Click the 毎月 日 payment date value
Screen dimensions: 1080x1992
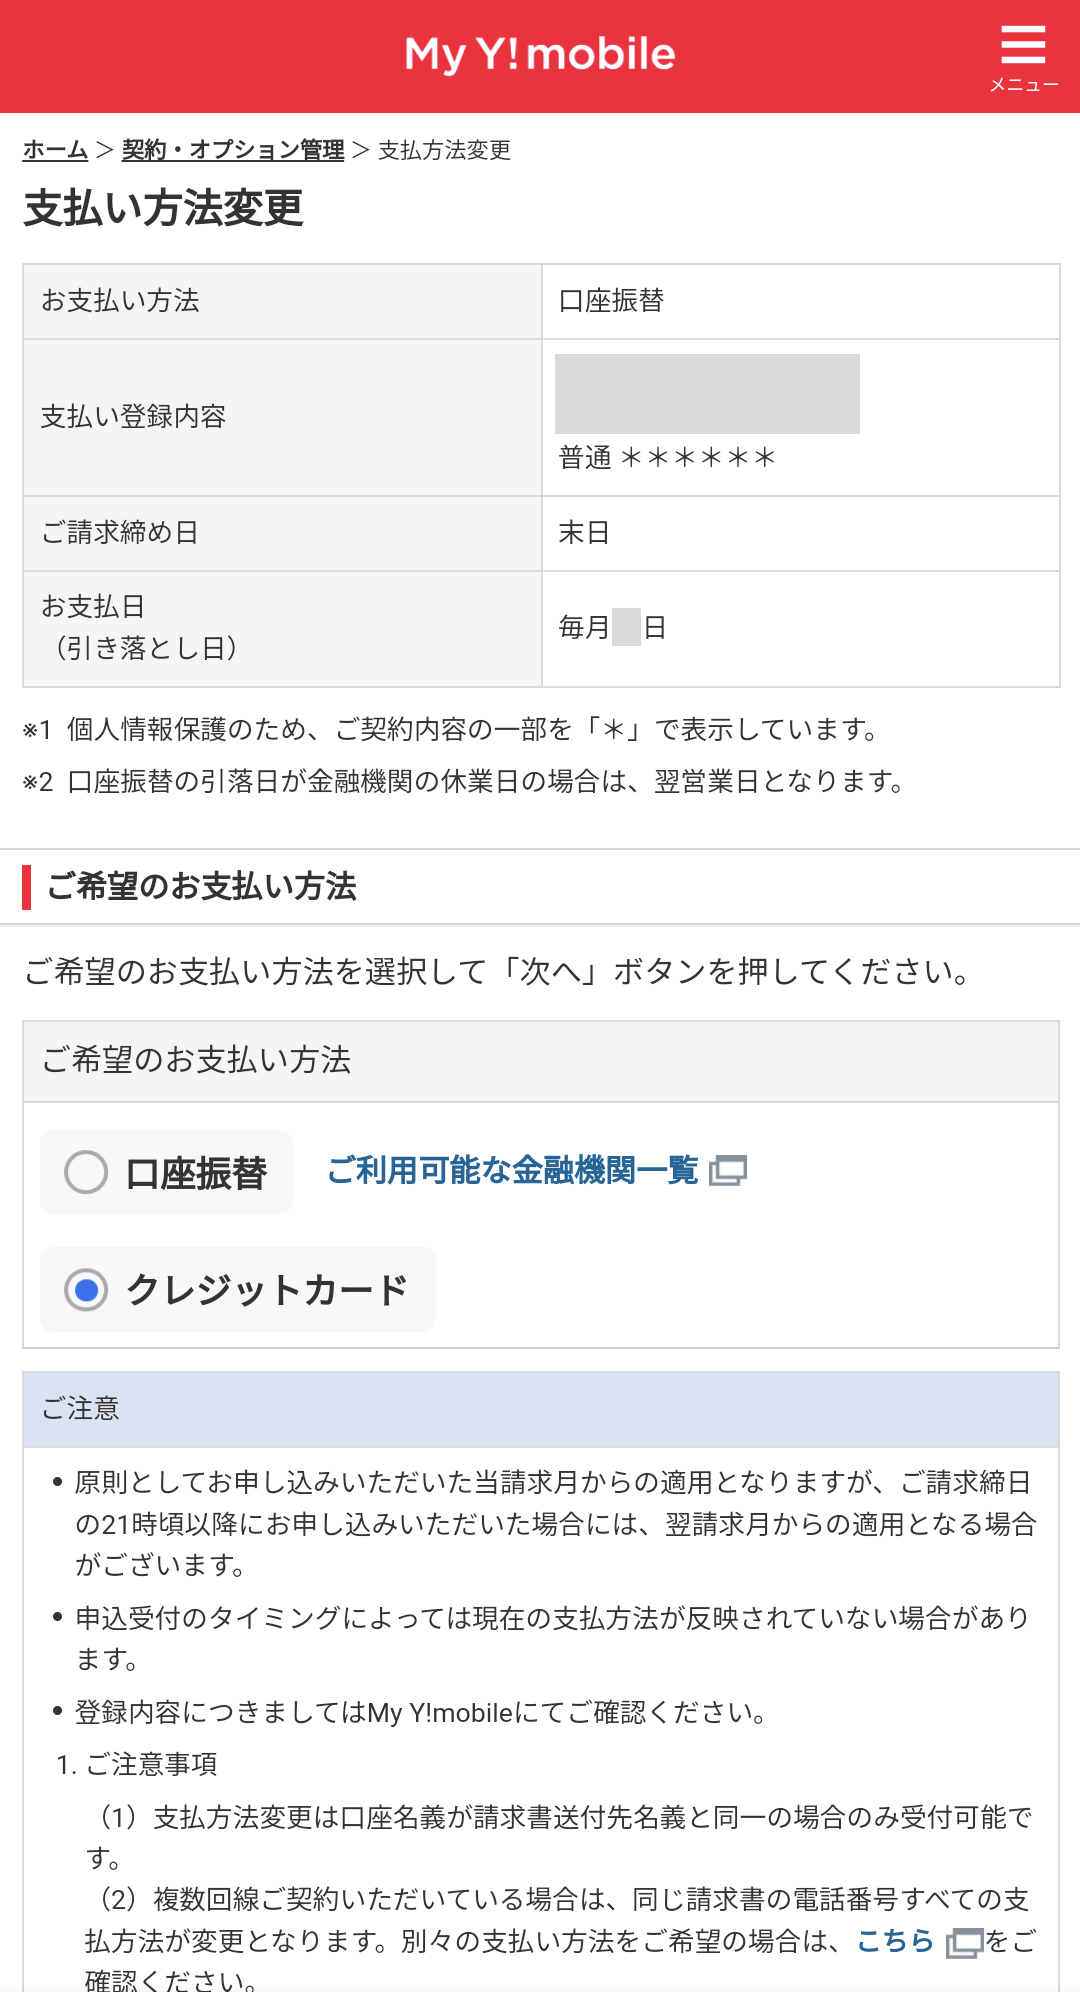[612, 628]
